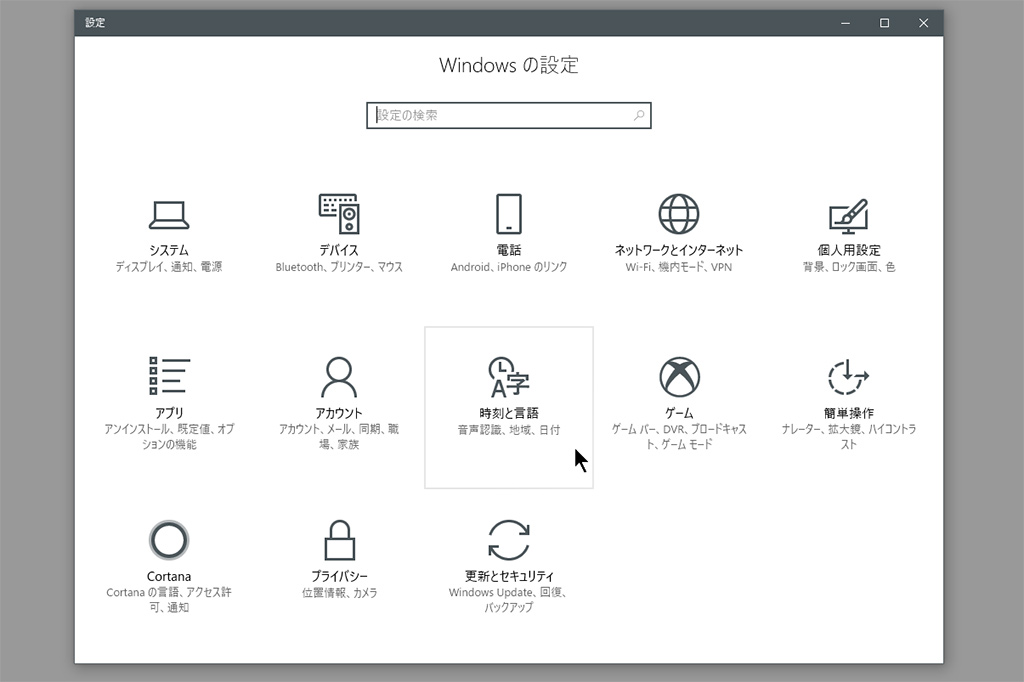Click the '位置情報、カメラ' description
The height and width of the screenshot is (682, 1024).
pyautogui.click(x=339, y=593)
